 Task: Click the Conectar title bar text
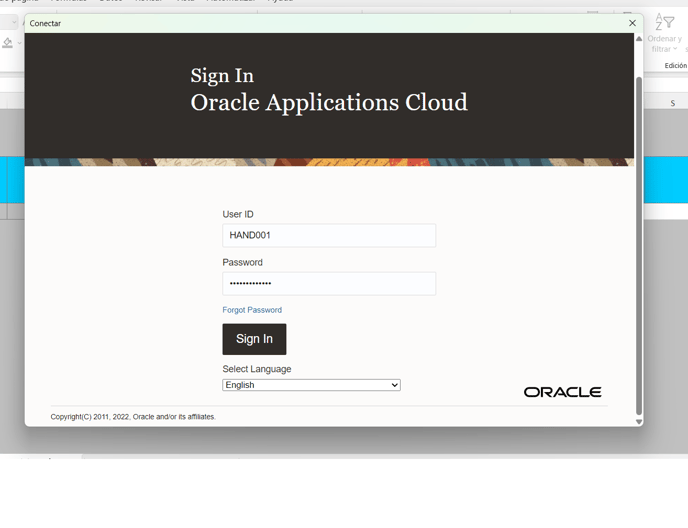[45, 23]
